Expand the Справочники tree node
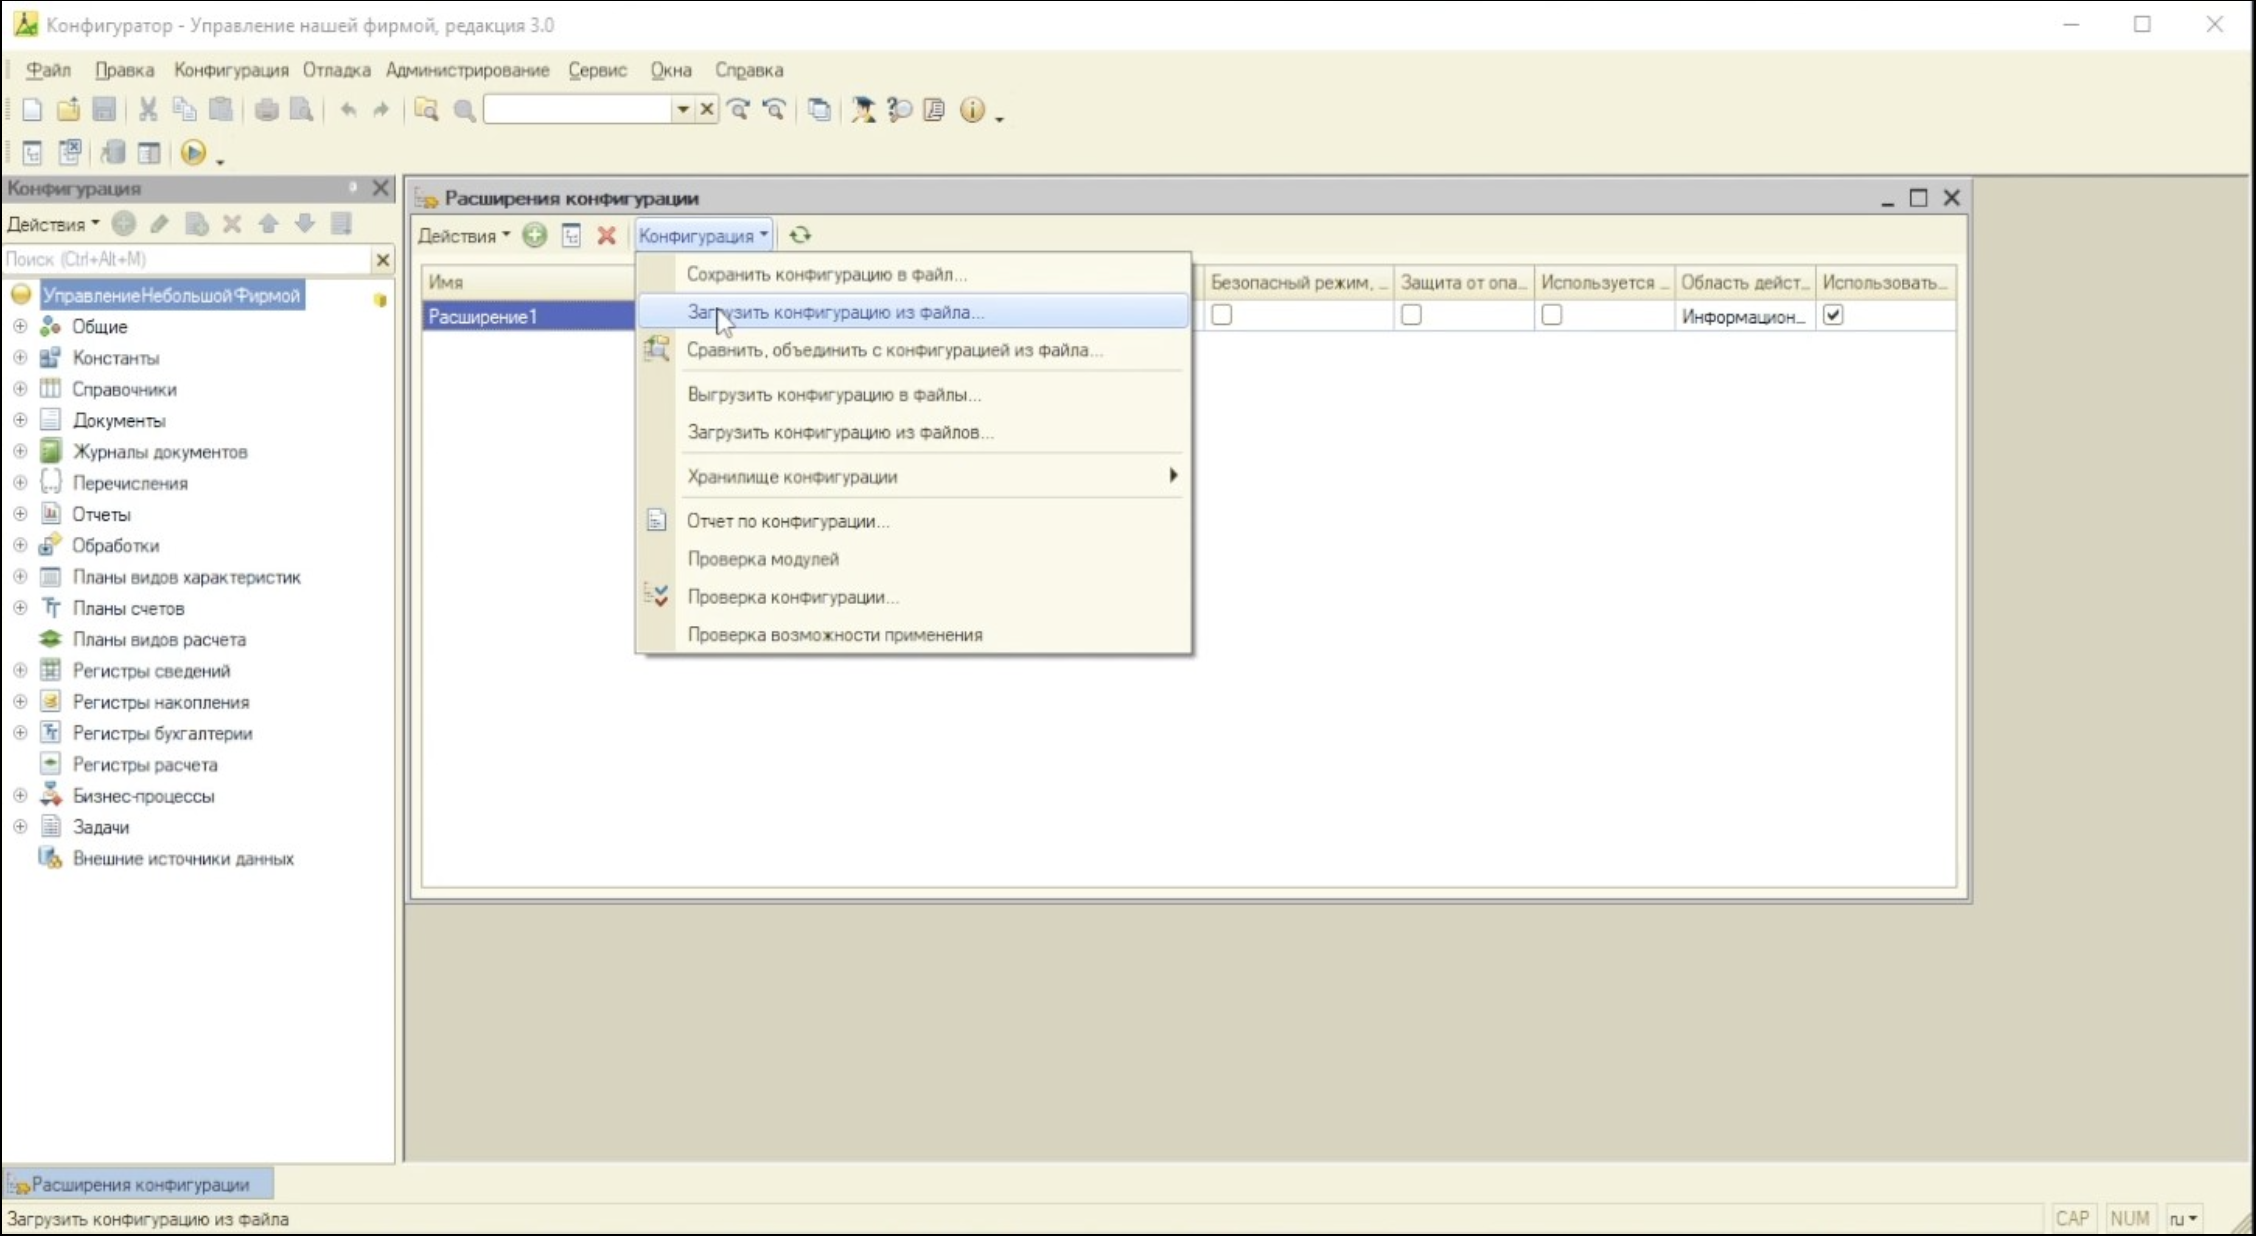This screenshot has width=2256, height=1236. [20, 388]
